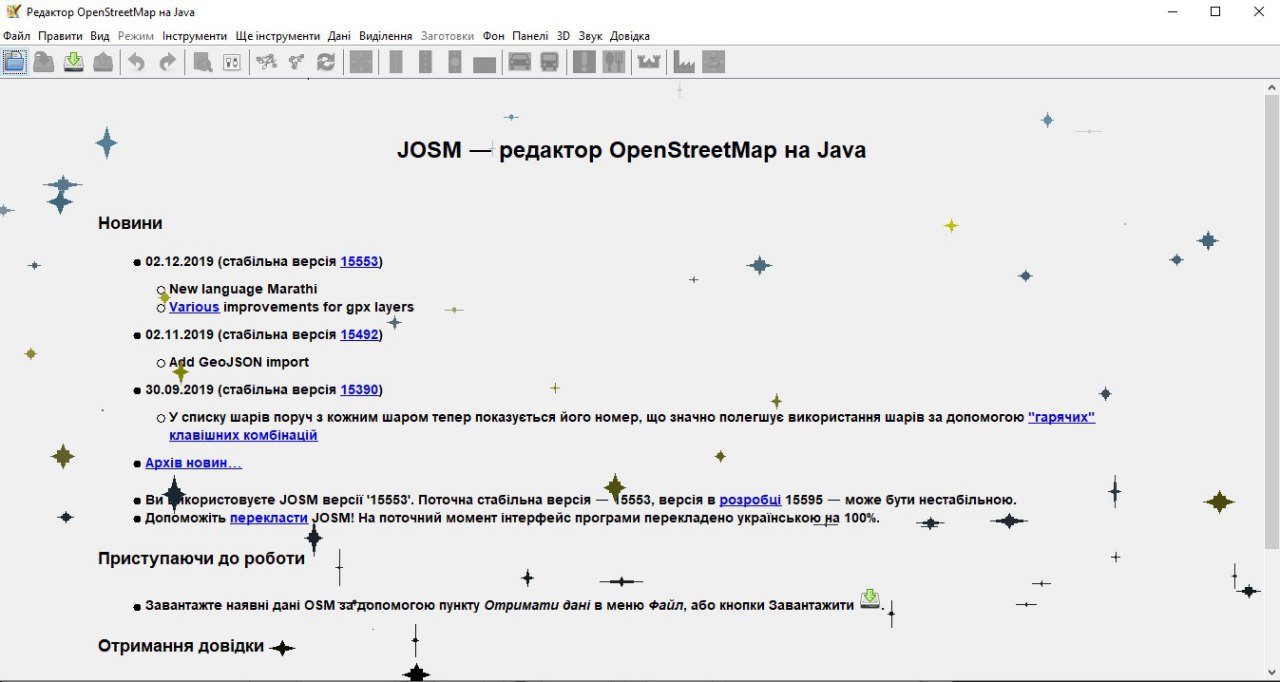Viewport: 1280px width, 682px height.
Task: Open the Панелі menu
Action: point(530,36)
